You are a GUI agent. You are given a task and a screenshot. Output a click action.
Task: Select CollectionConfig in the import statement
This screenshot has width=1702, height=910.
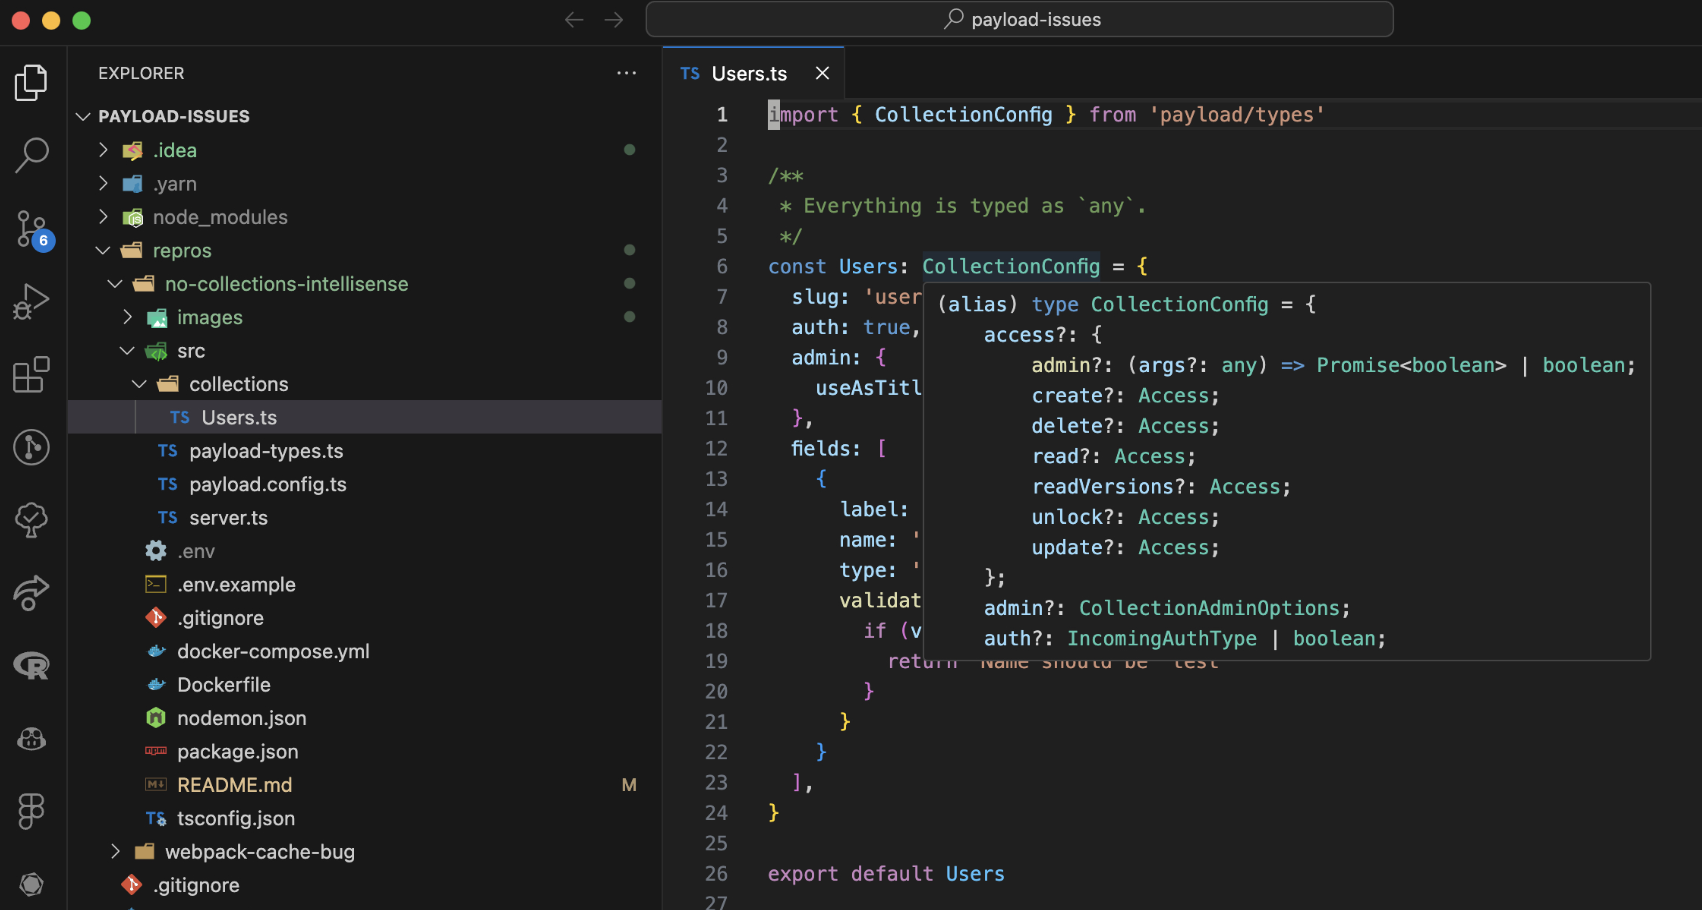963,114
